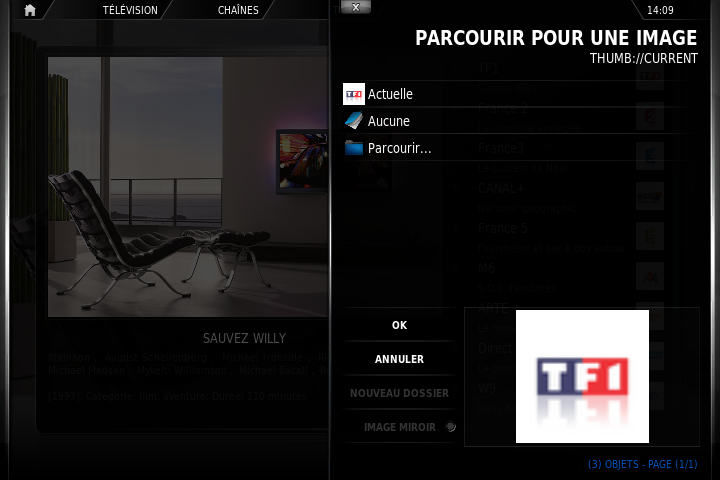Click the Sauvez Willy programme title
This screenshot has width=720, height=480.
(244, 338)
